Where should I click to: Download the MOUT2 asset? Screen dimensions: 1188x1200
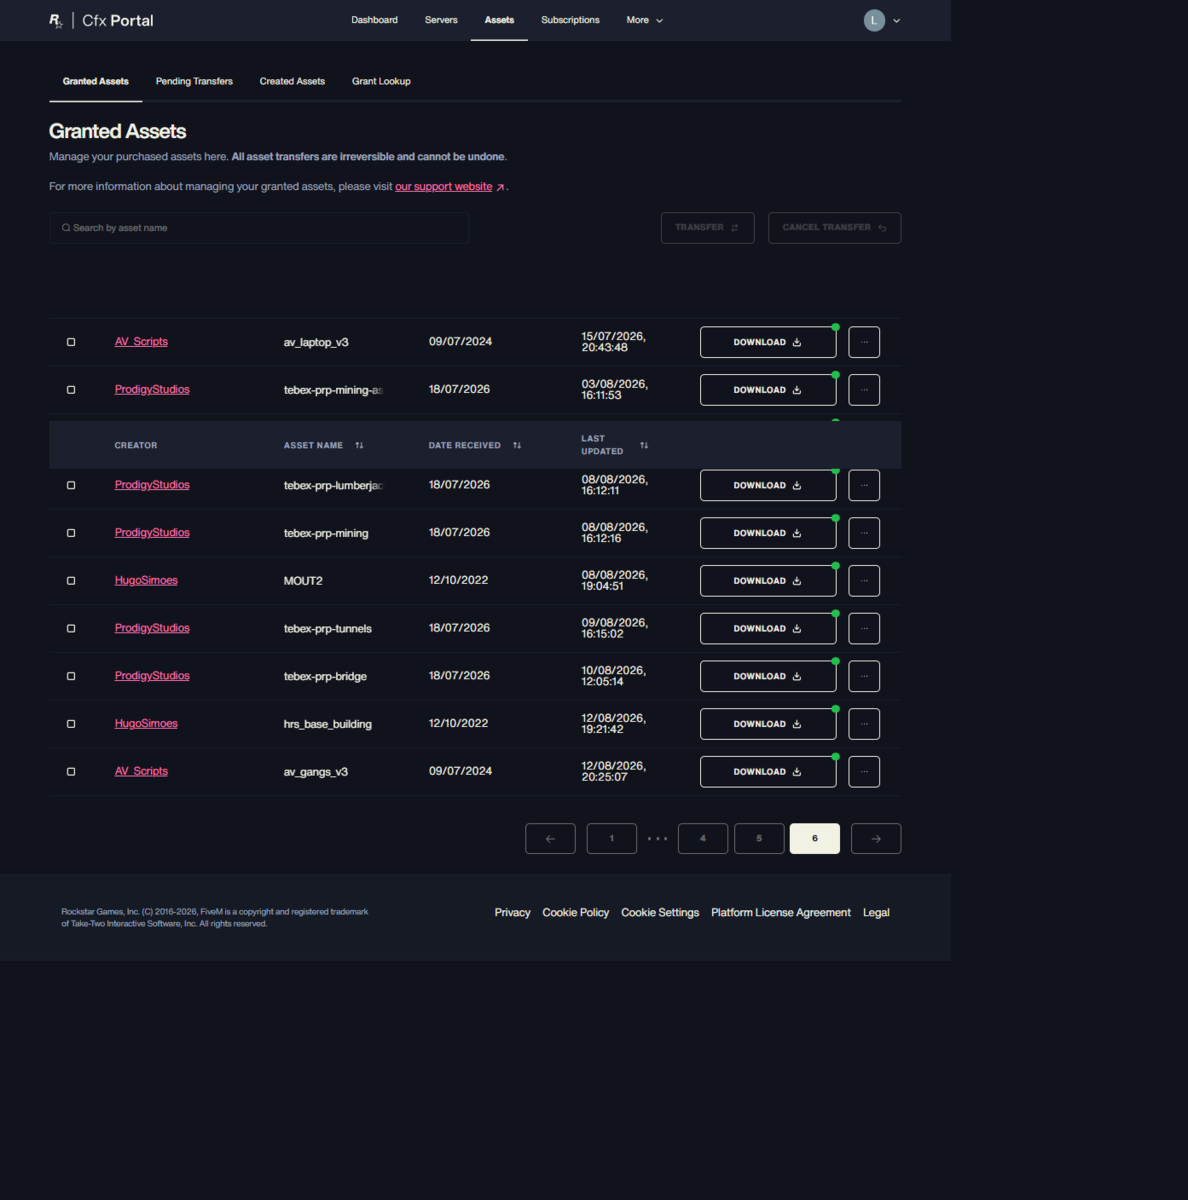(768, 581)
